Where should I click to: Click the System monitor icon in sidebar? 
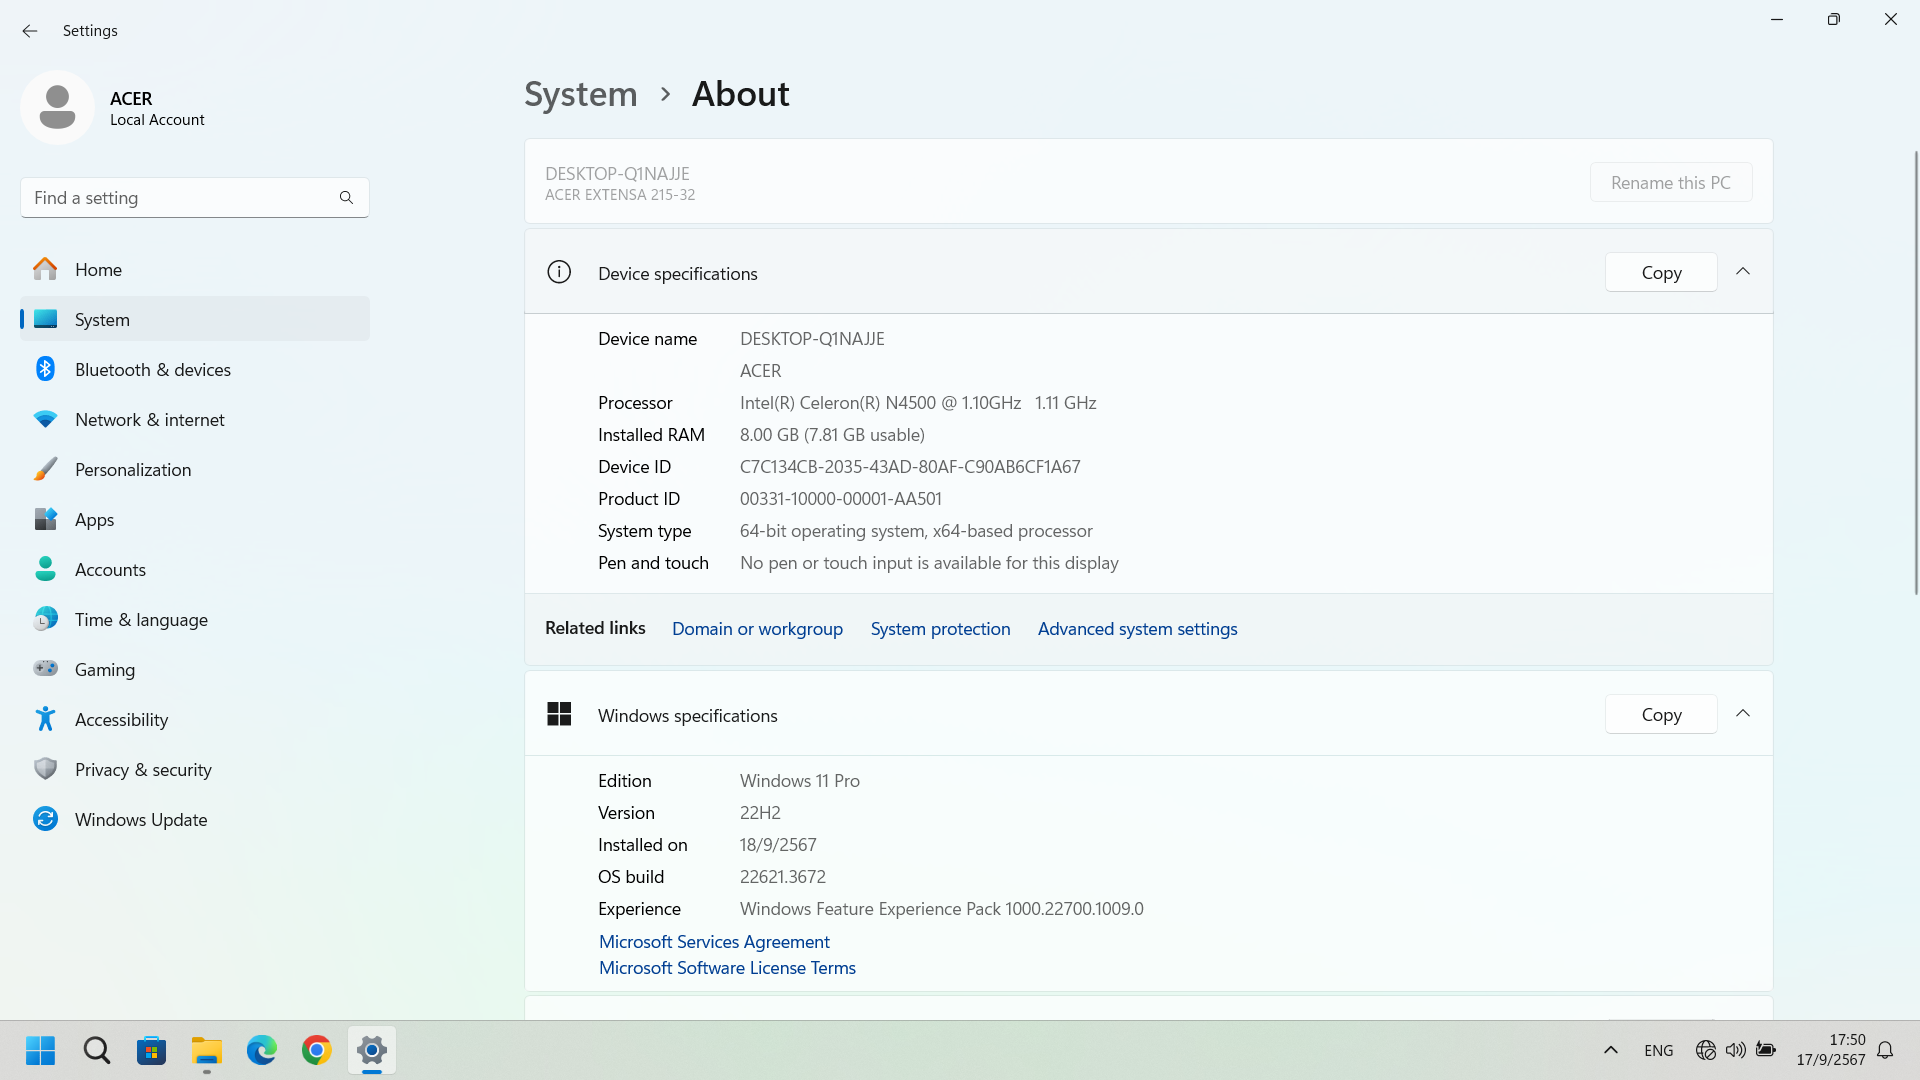click(45, 319)
